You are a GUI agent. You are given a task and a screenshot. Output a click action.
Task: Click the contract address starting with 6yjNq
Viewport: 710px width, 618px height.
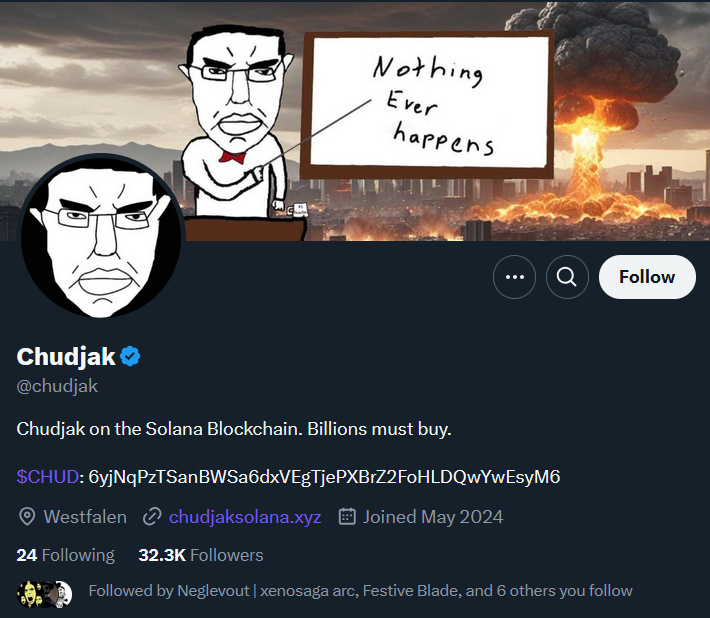tap(324, 477)
